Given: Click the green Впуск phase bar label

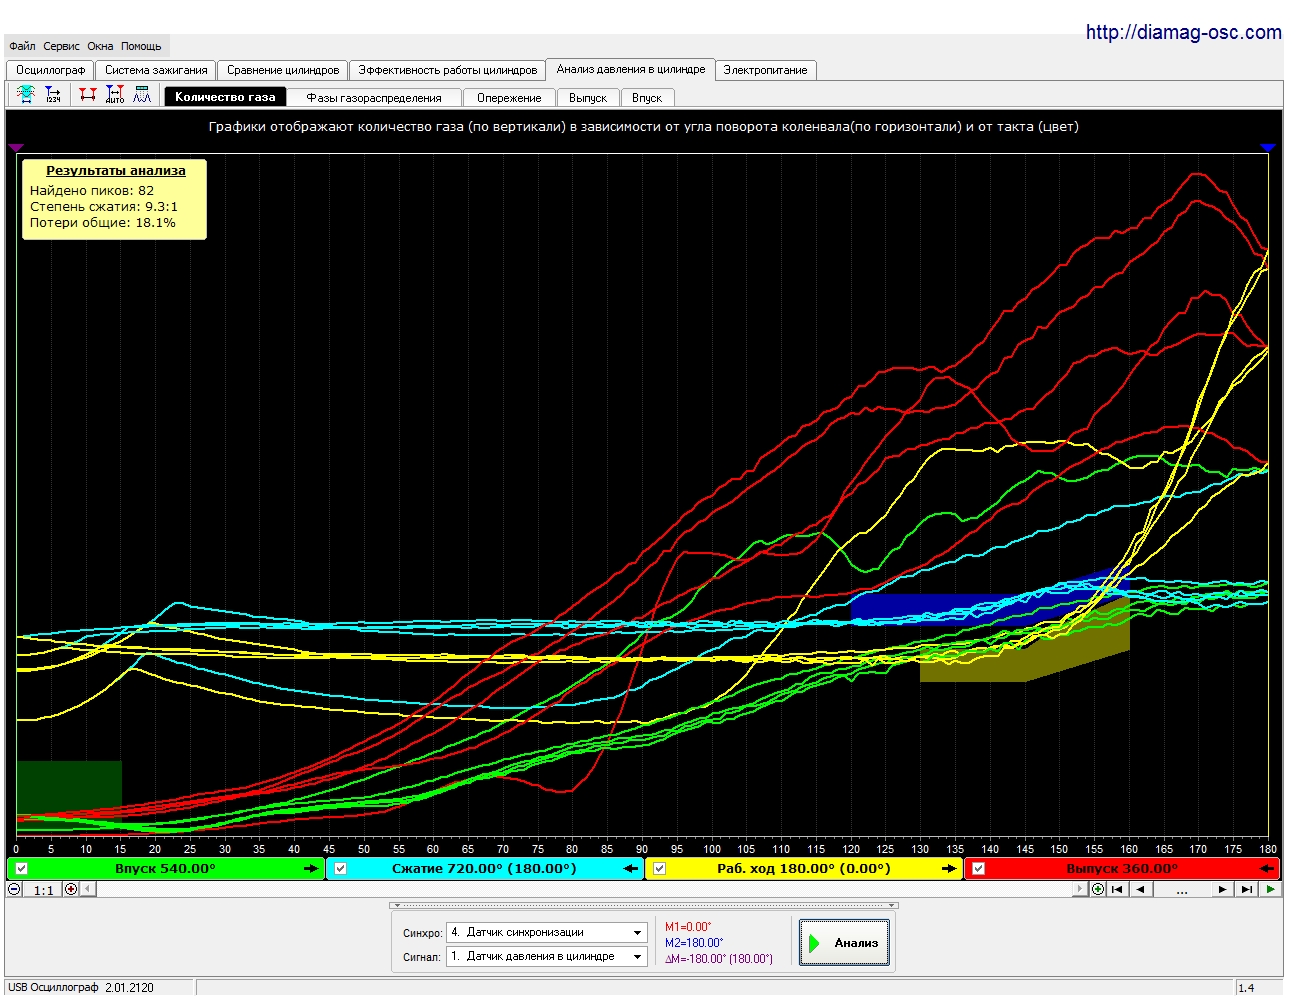Looking at the screenshot, I should click(165, 869).
